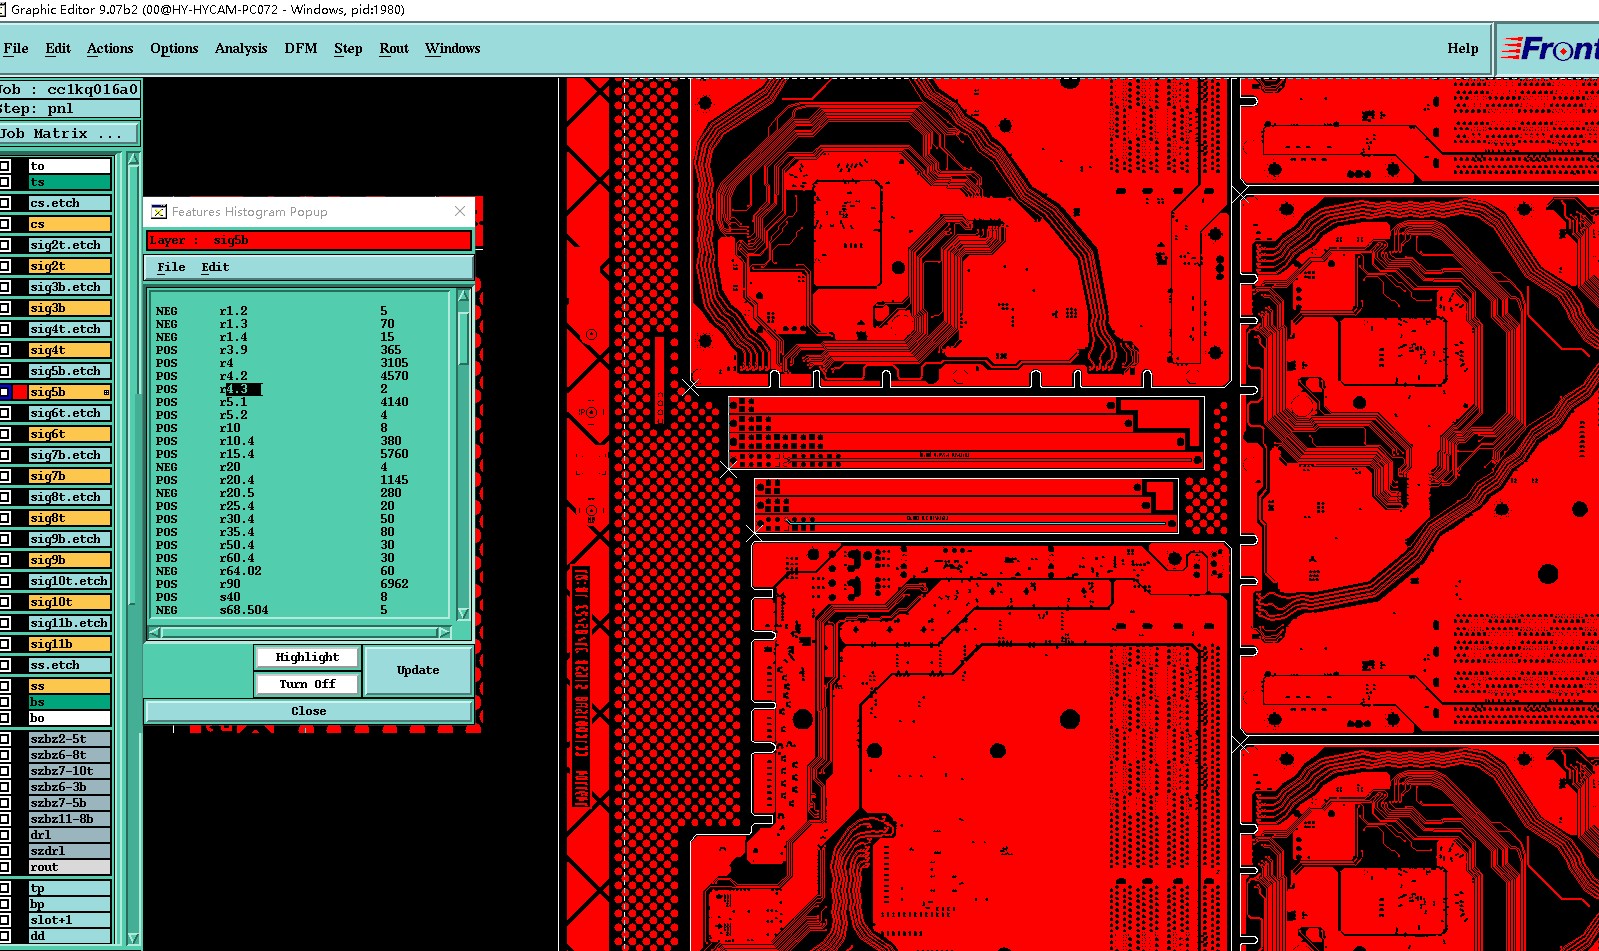Select the r15.4 histogram row

coord(300,454)
